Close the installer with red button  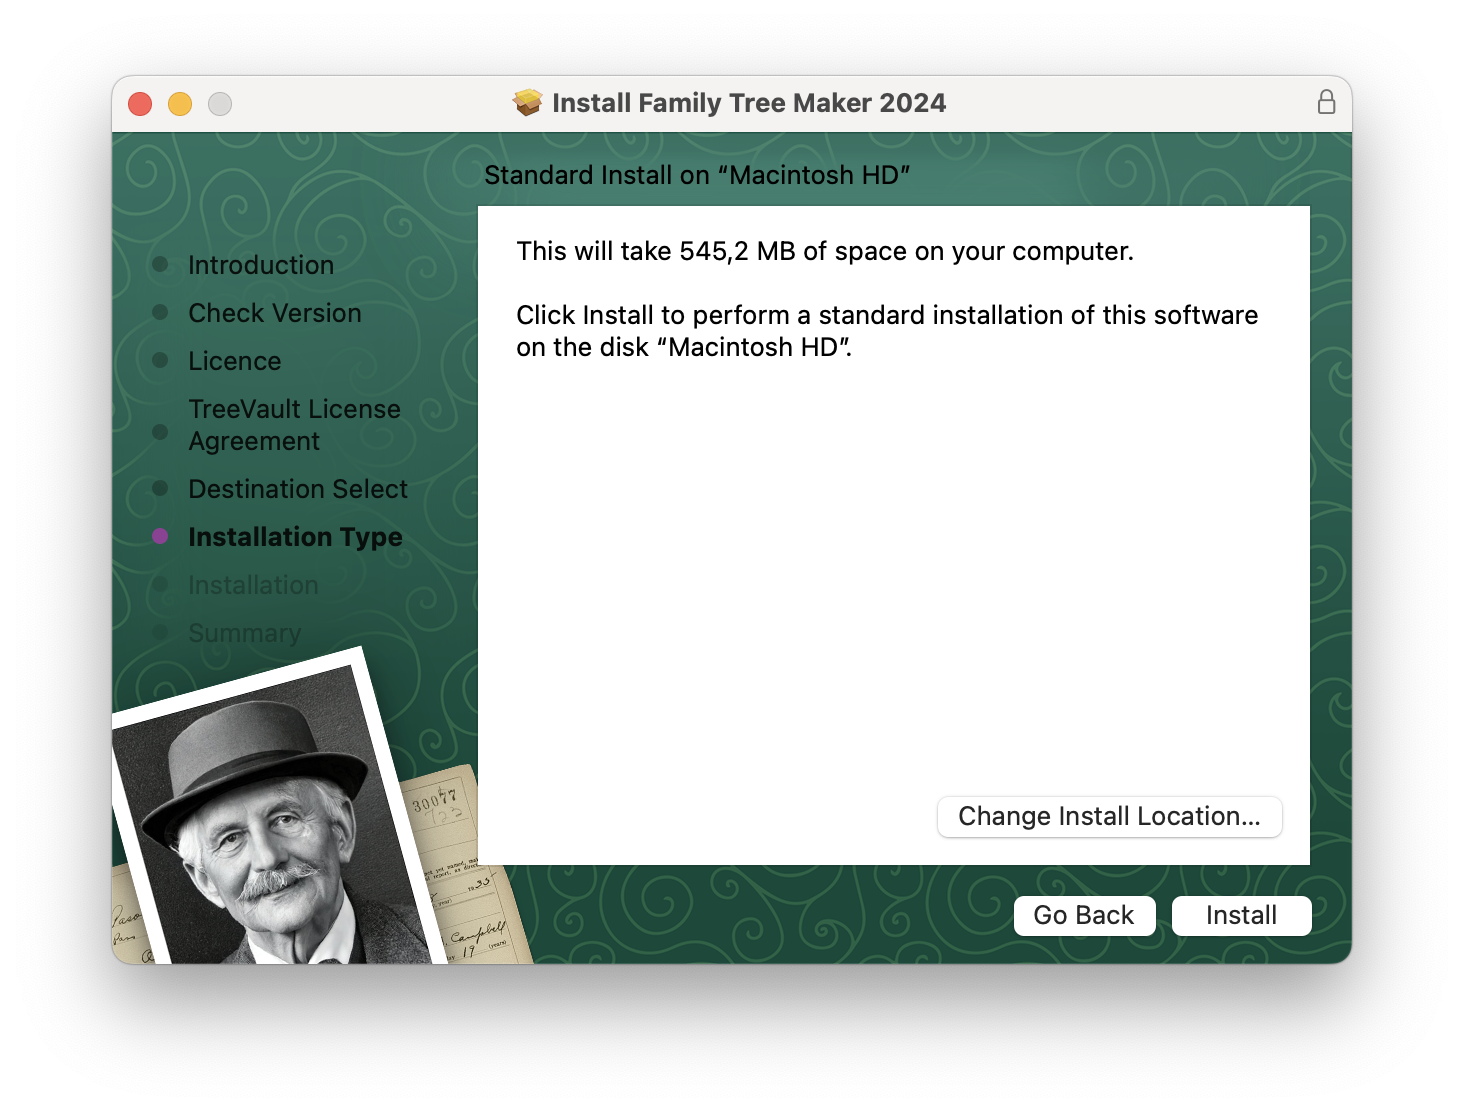coord(140,104)
